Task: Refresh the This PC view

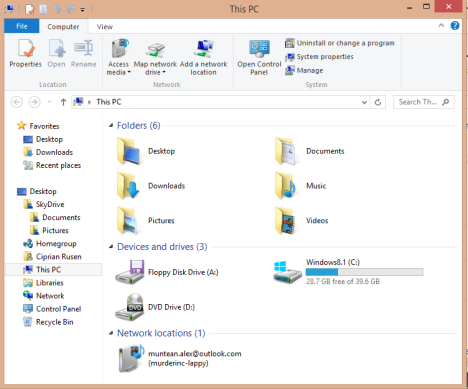Action: click(378, 102)
